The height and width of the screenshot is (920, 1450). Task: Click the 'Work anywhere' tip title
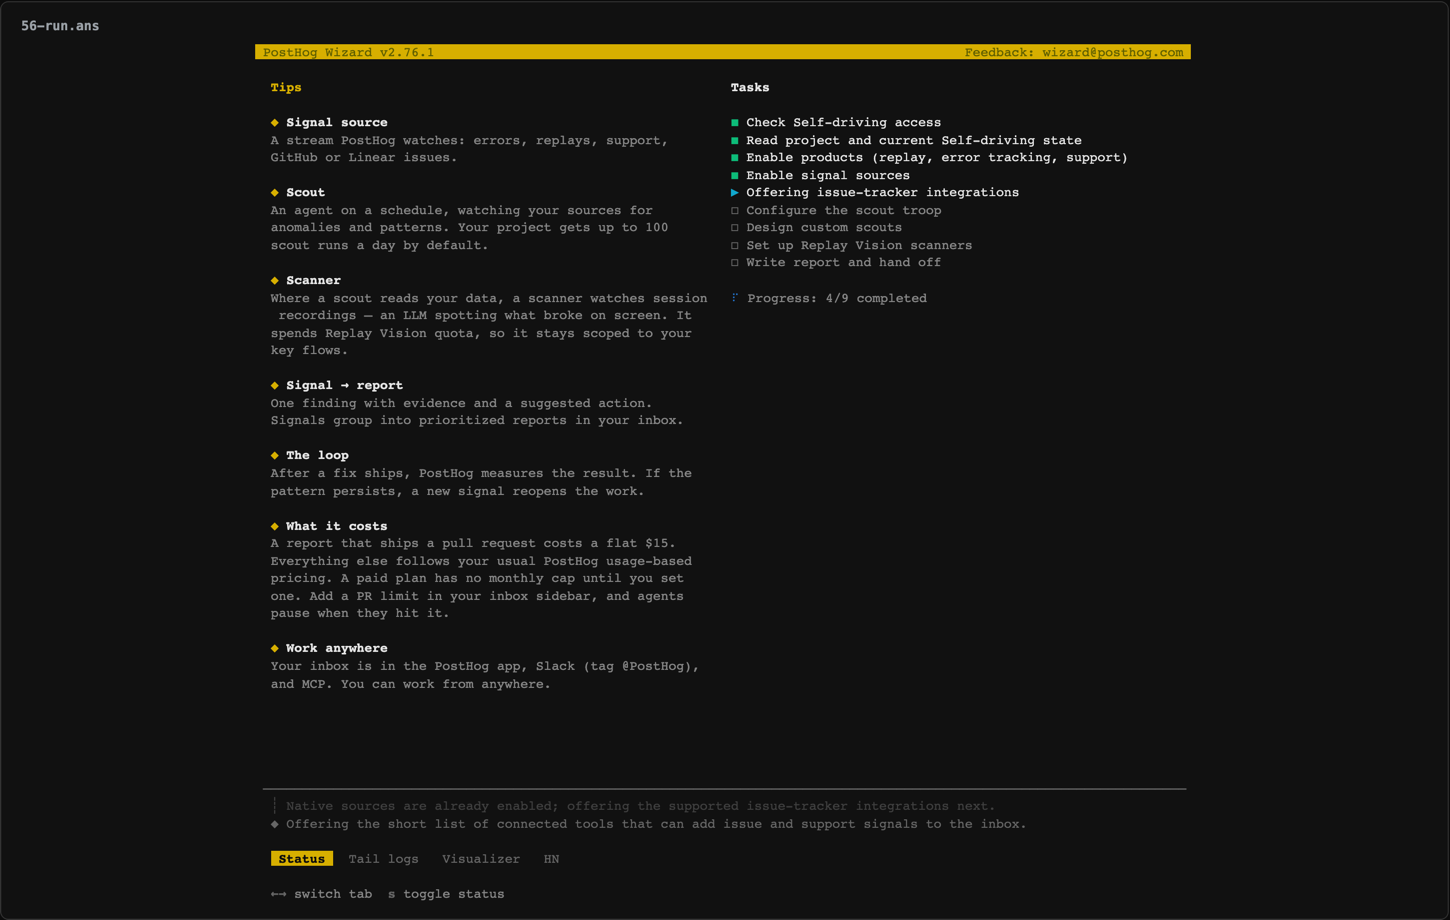tap(337, 649)
